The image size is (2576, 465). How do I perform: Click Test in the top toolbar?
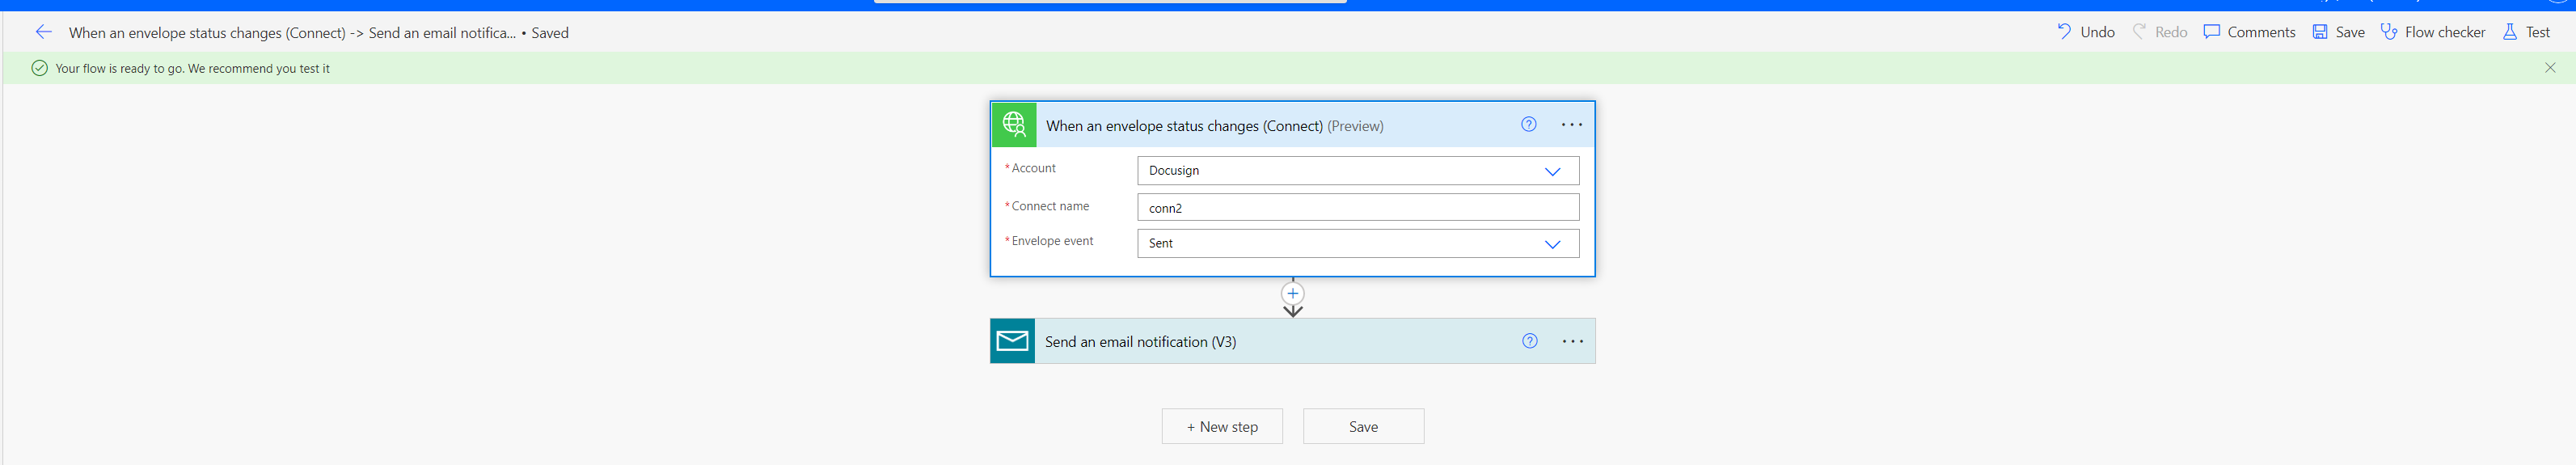tap(2525, 32)
